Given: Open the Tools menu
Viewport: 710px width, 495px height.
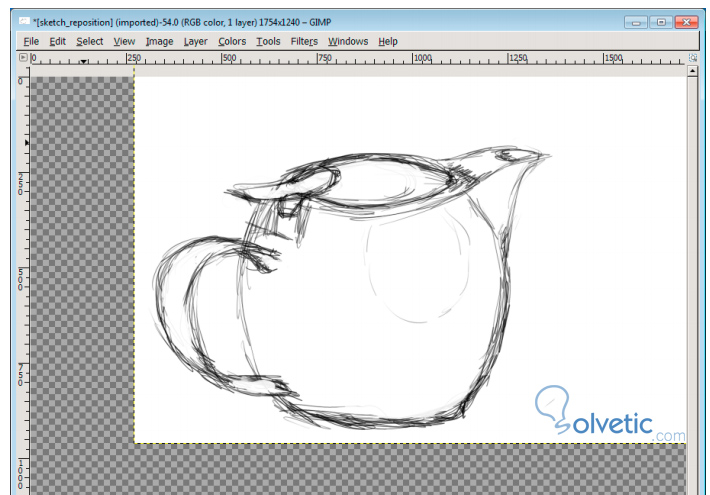Looking at the screenshot, I should [x=268, y=41].
